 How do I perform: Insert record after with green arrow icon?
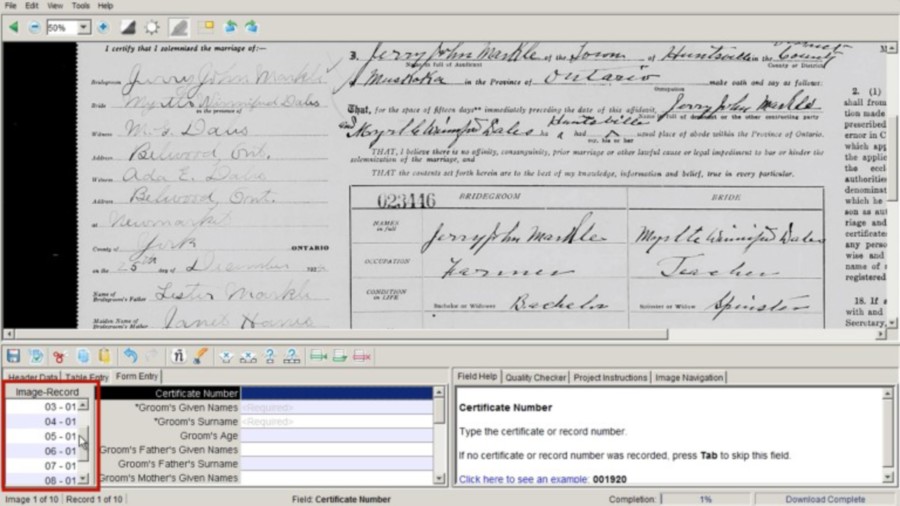(x=340, y=356)
